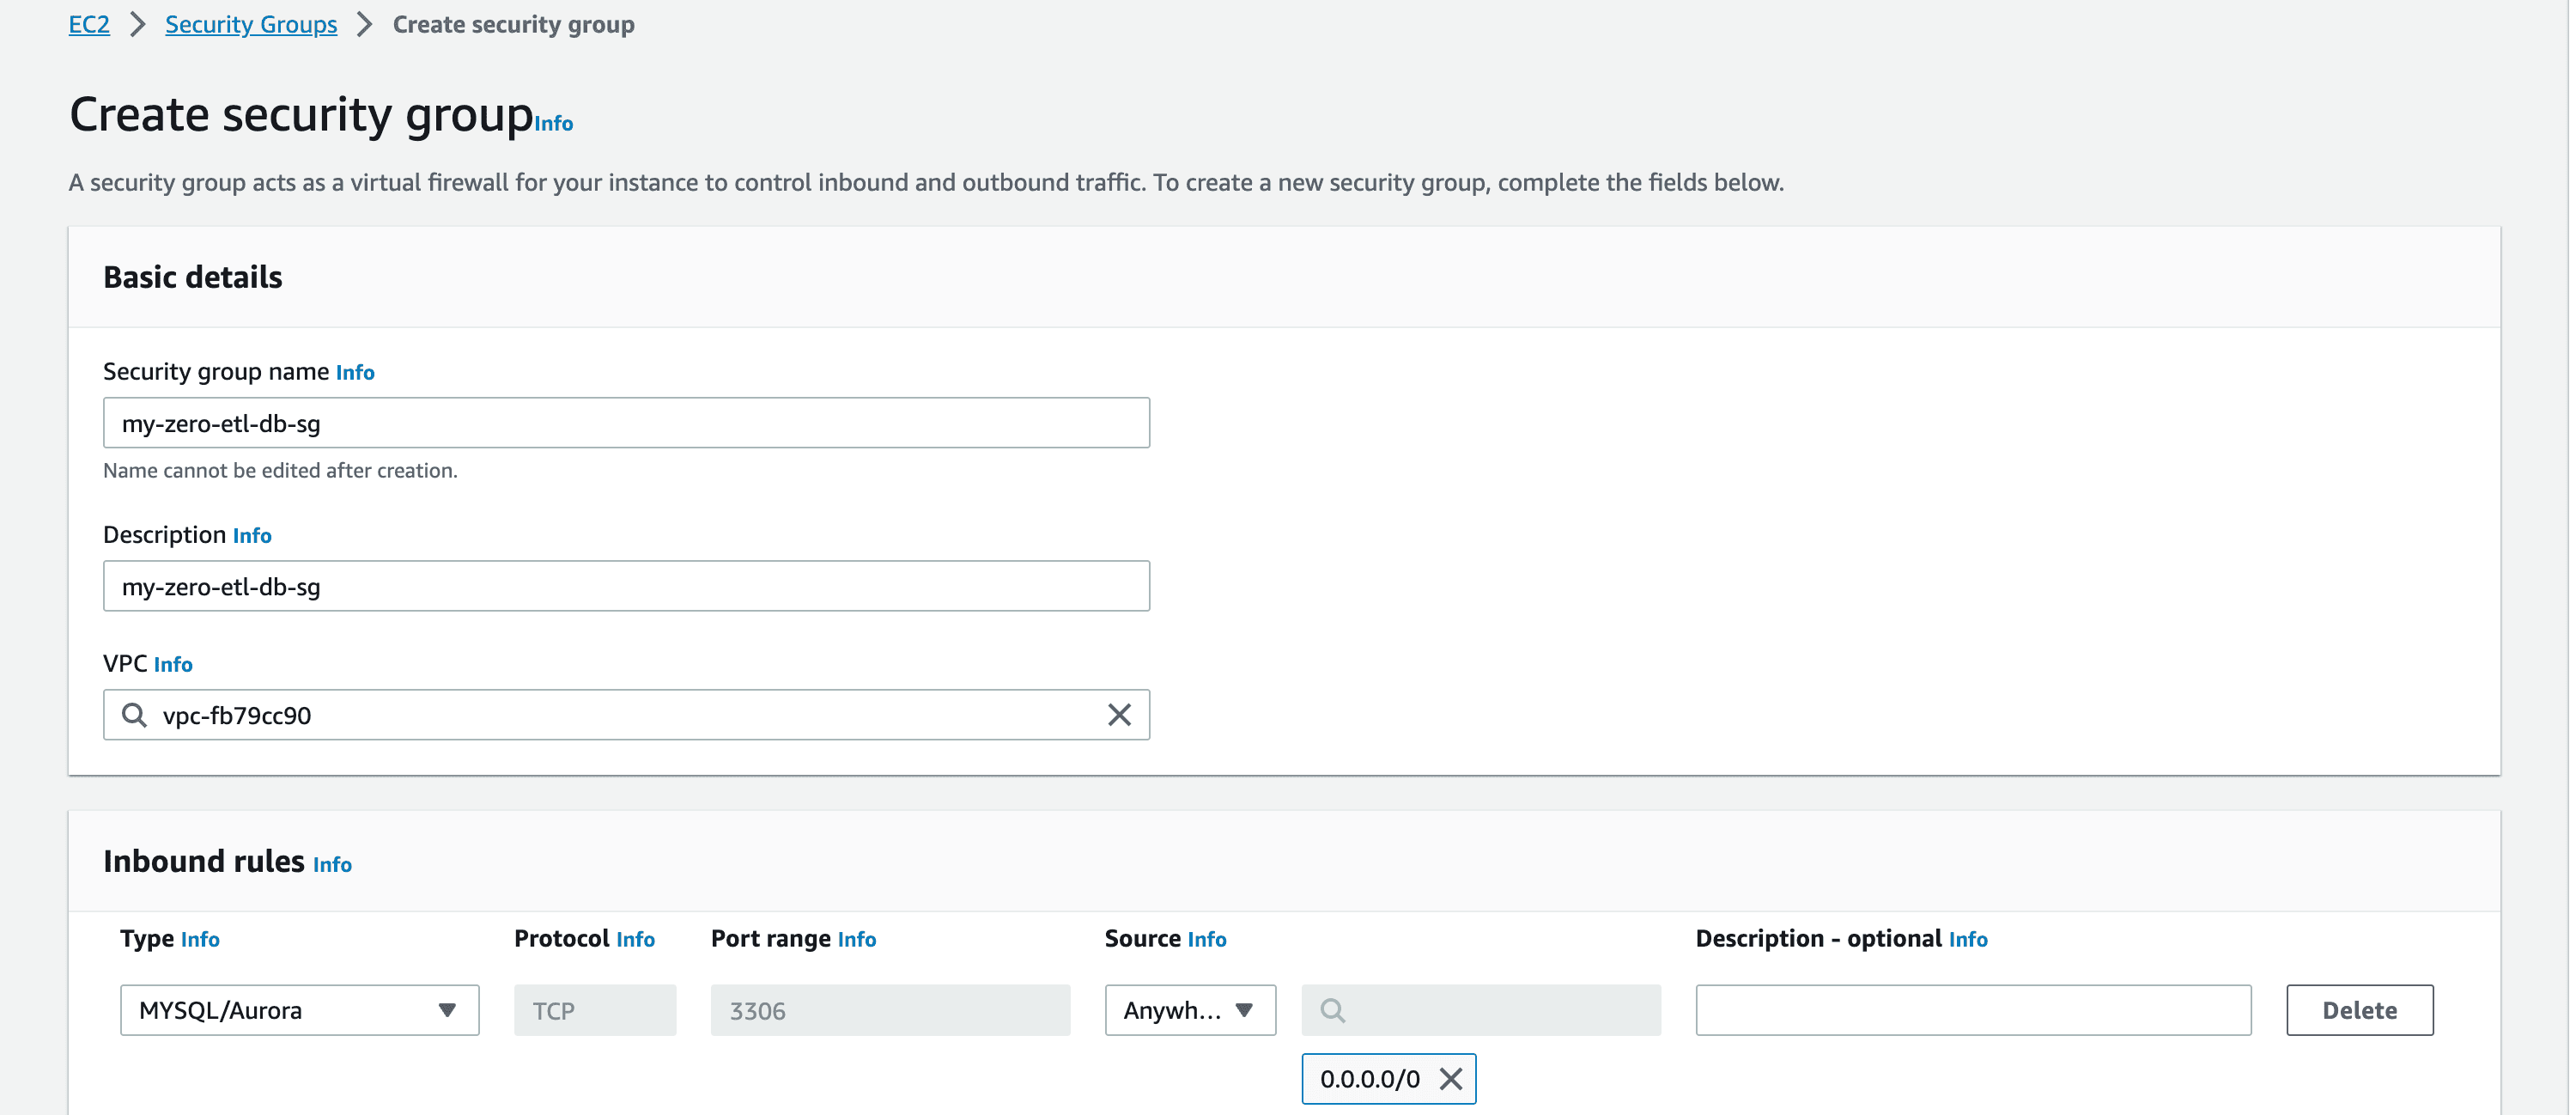Click the inbound rule description input
The image size is (2576, 1115).
coord(1973,1010)
